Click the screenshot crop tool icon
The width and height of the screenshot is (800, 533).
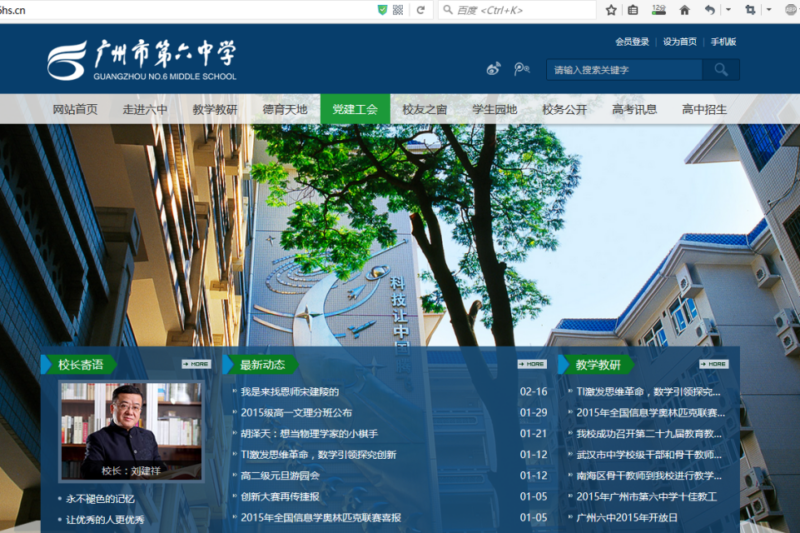(750, 10)
